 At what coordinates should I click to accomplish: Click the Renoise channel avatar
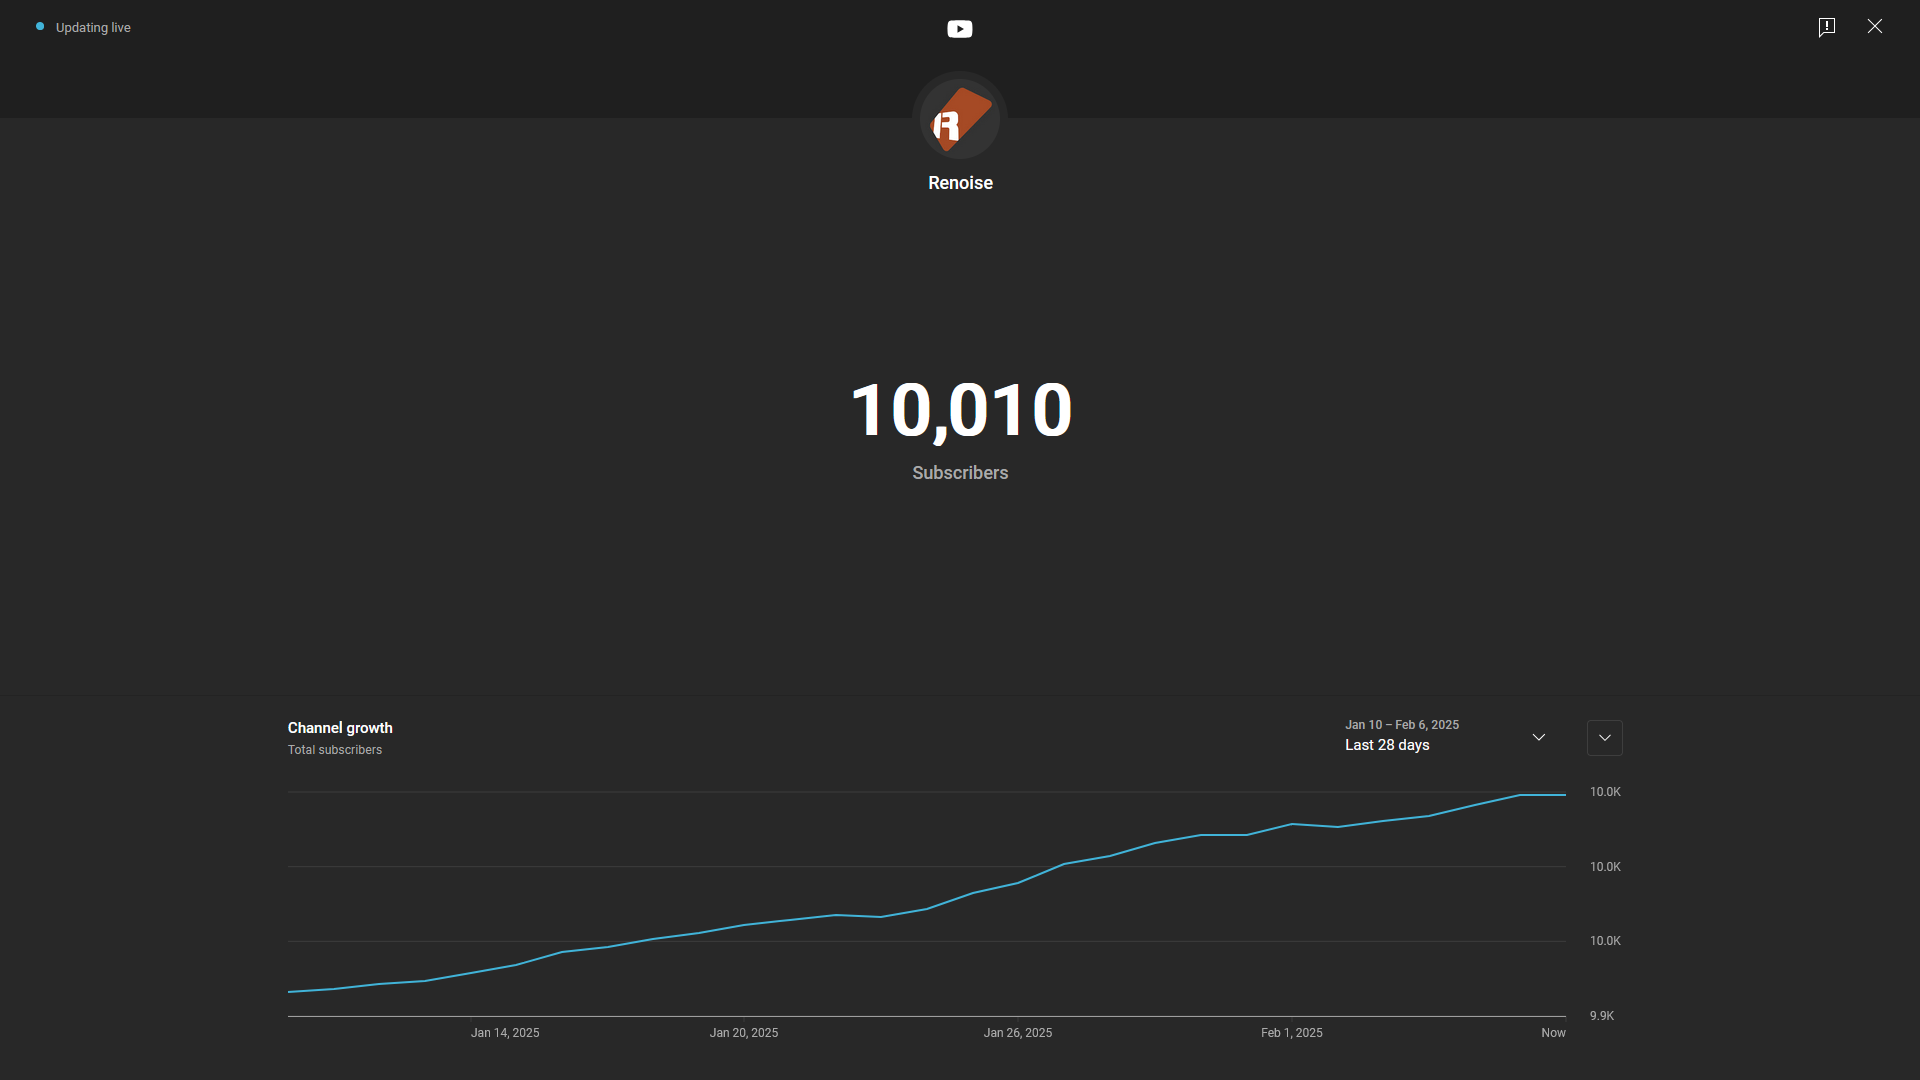click(x=959, y=119)
